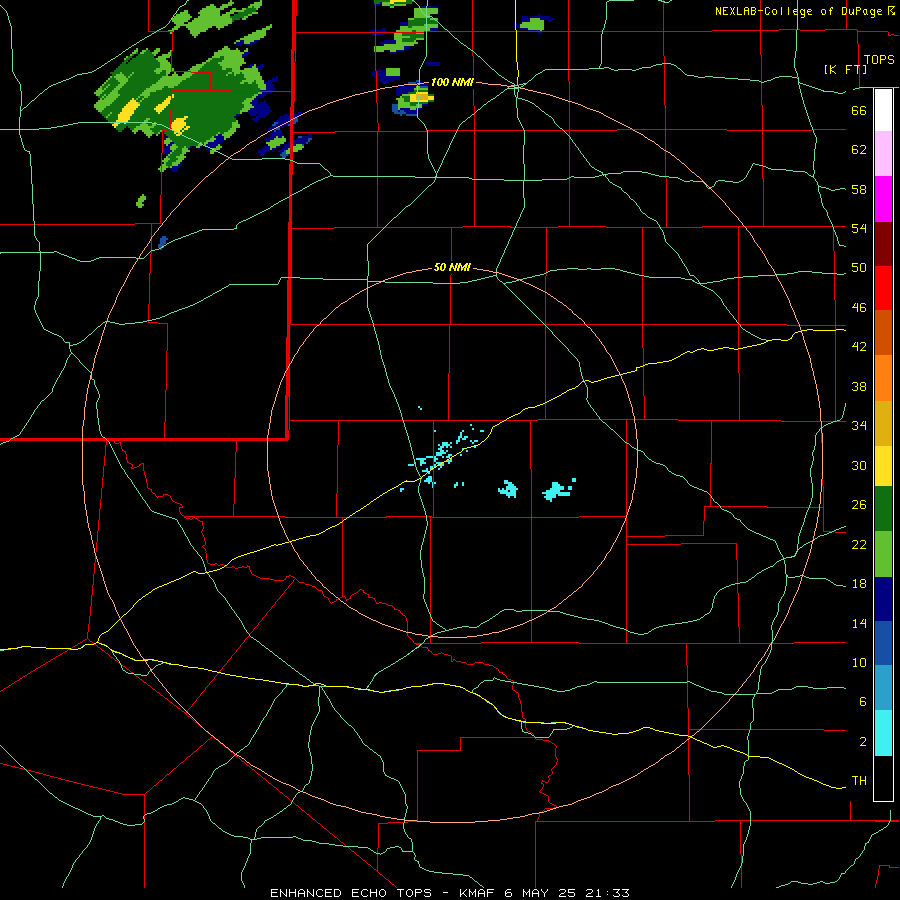Click the 18 value on the legend
900x900 pixels.
pyautogui.click(x=859, y=584)
